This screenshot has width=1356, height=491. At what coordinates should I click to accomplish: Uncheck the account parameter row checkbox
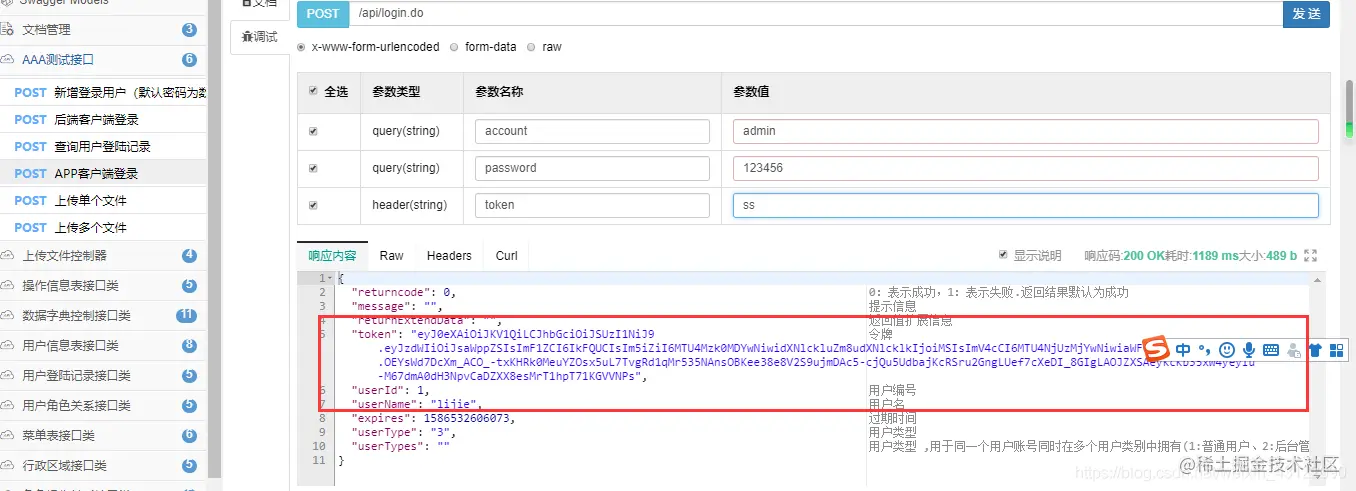313,131
